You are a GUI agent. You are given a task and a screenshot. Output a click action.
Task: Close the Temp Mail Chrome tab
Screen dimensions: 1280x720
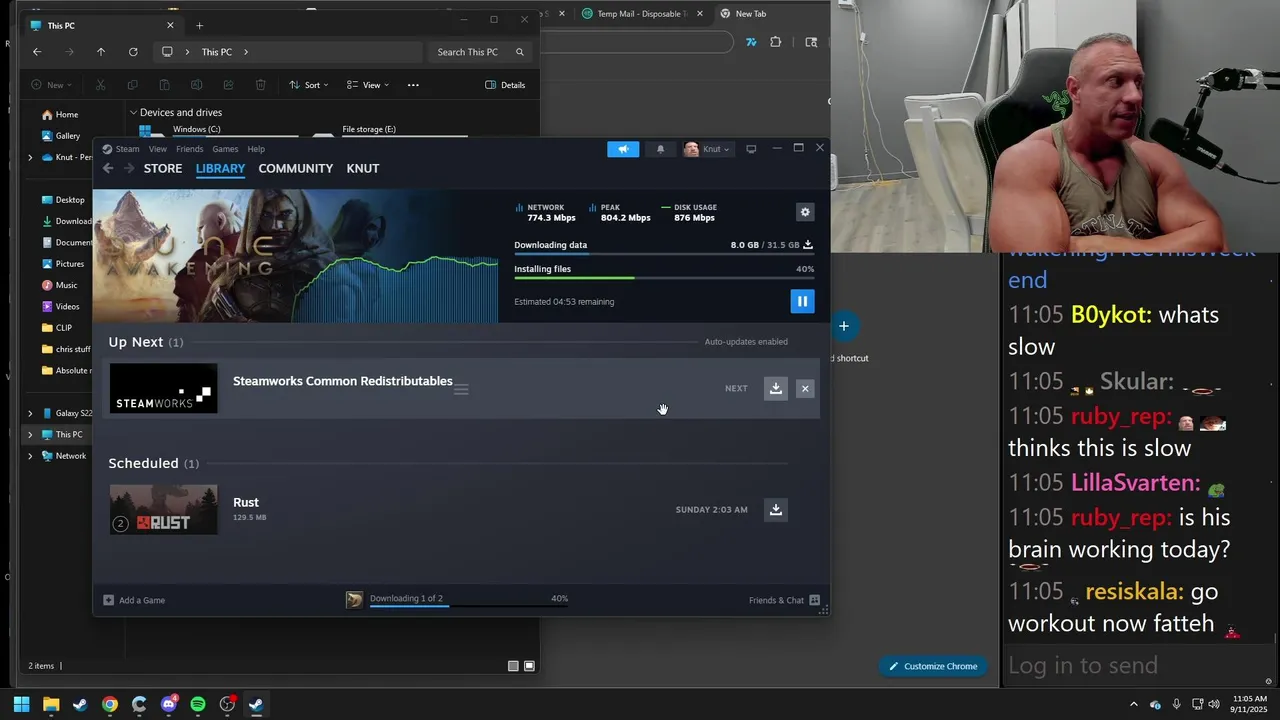699,14
